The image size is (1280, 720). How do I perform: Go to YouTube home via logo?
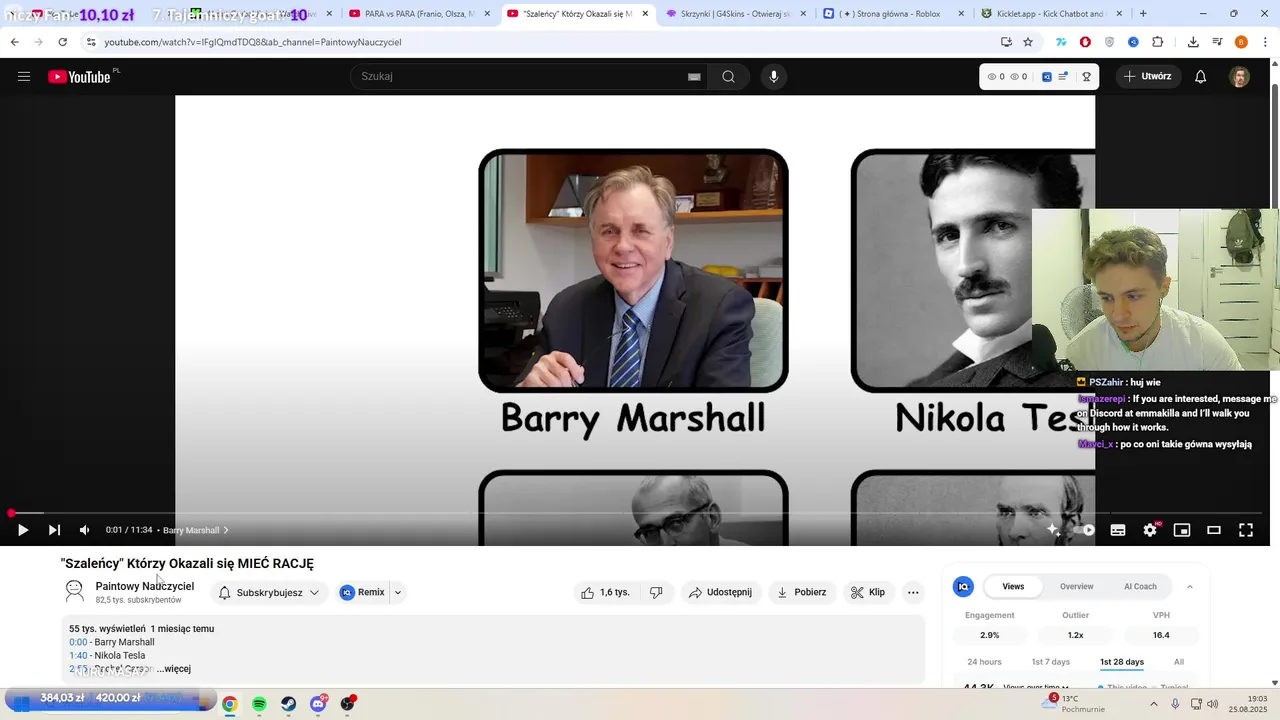[x=80, y=77]
